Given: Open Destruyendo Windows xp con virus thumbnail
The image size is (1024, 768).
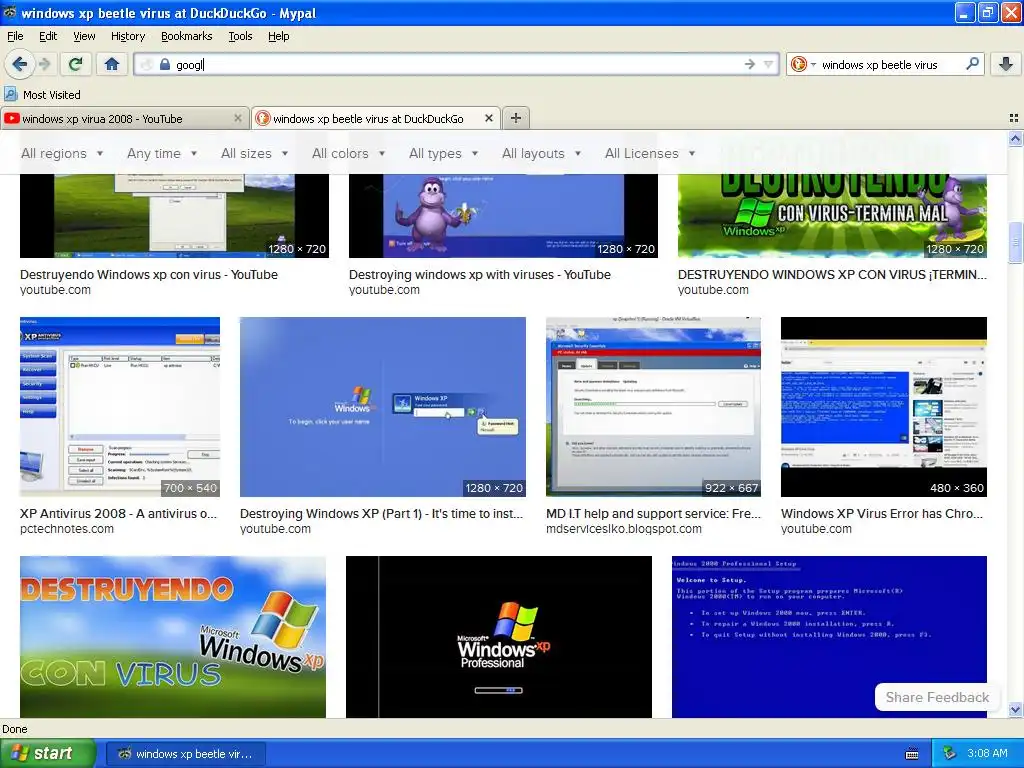Looking at the screenshot, I should pos(174,216).
